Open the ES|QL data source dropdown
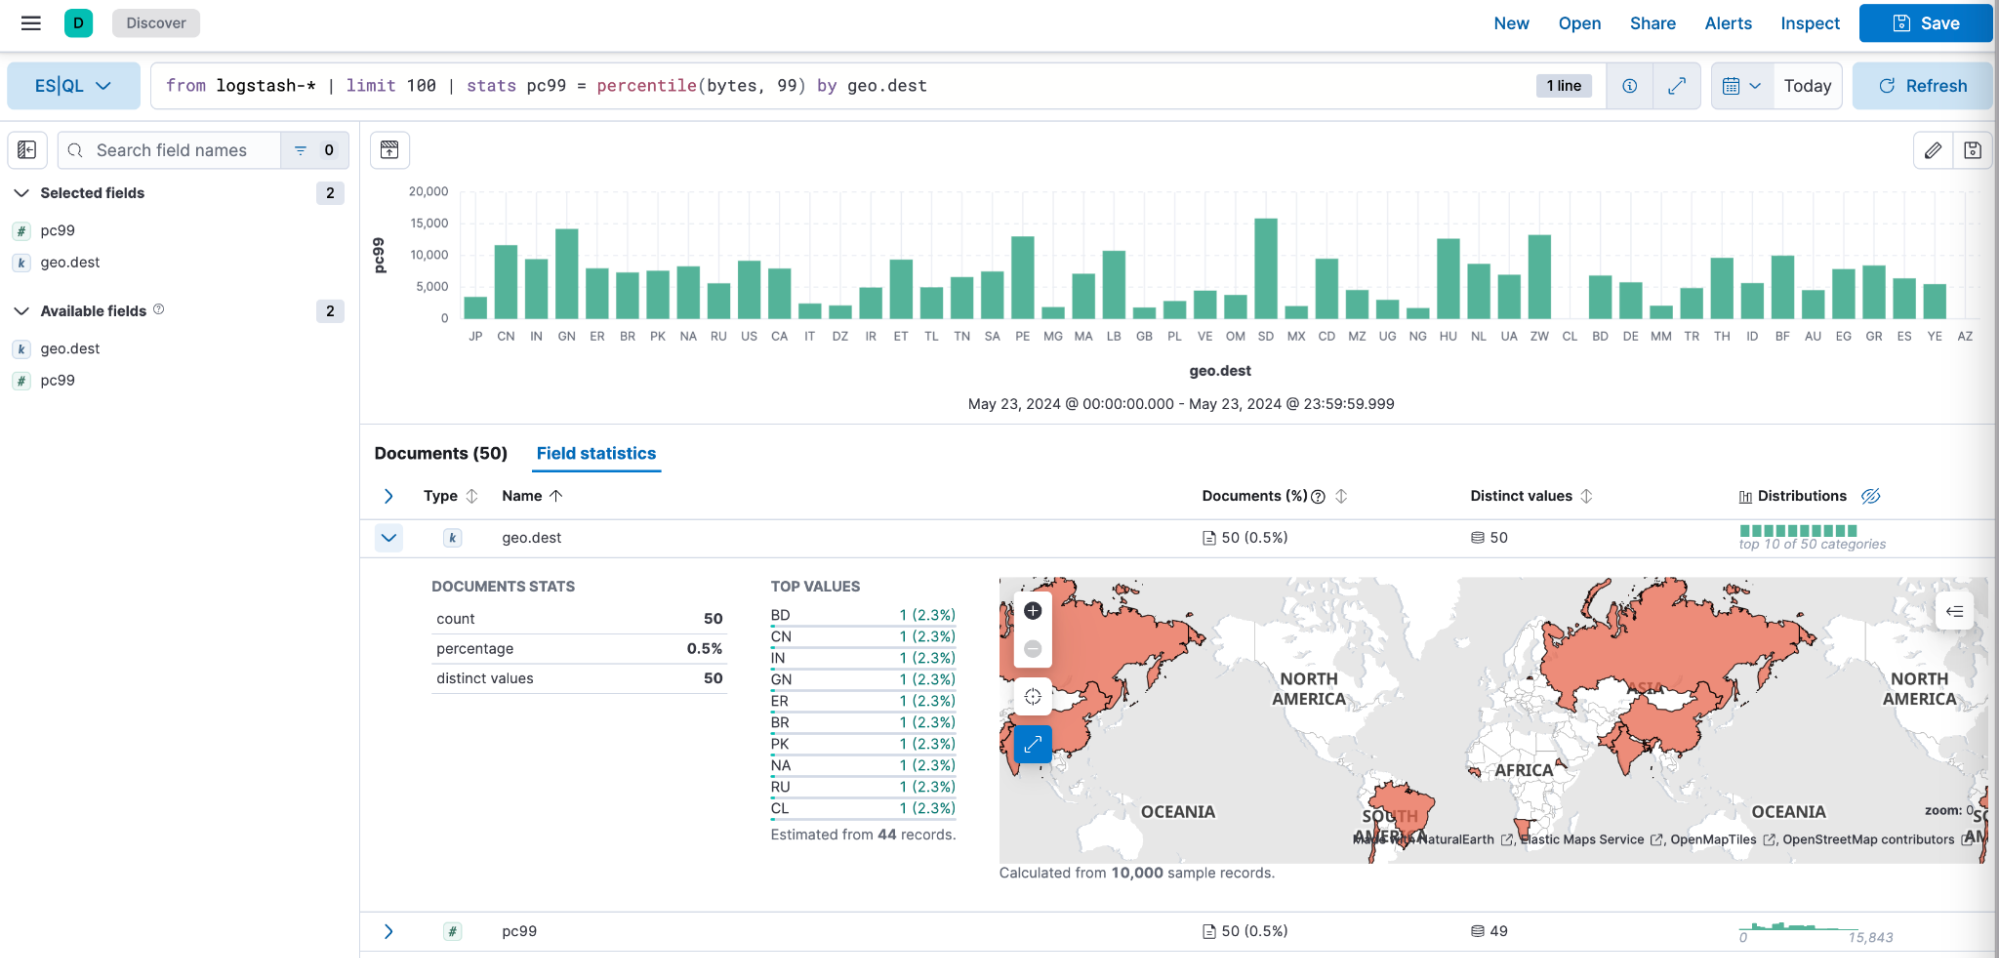The image size is (1999, 958). [x=73, y=86]
